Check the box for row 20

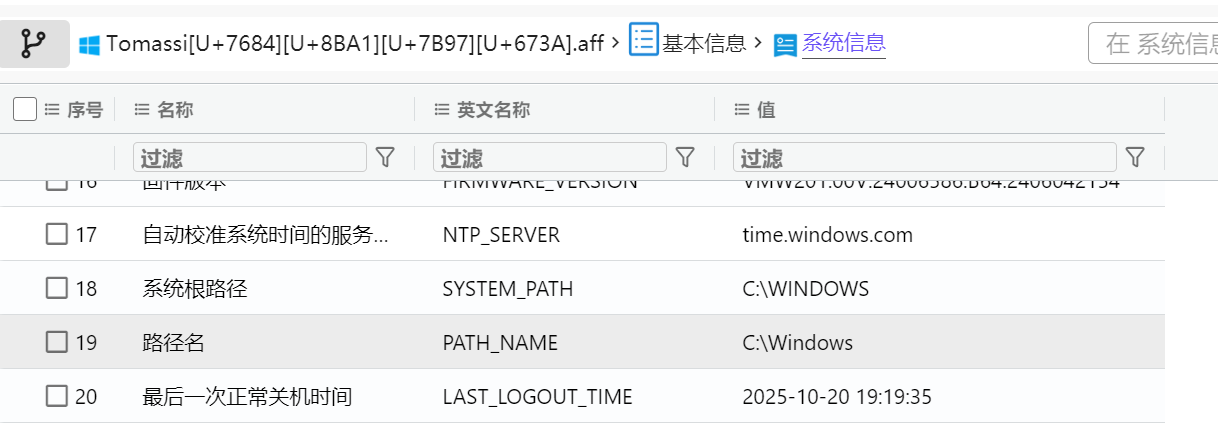(57, 396)
